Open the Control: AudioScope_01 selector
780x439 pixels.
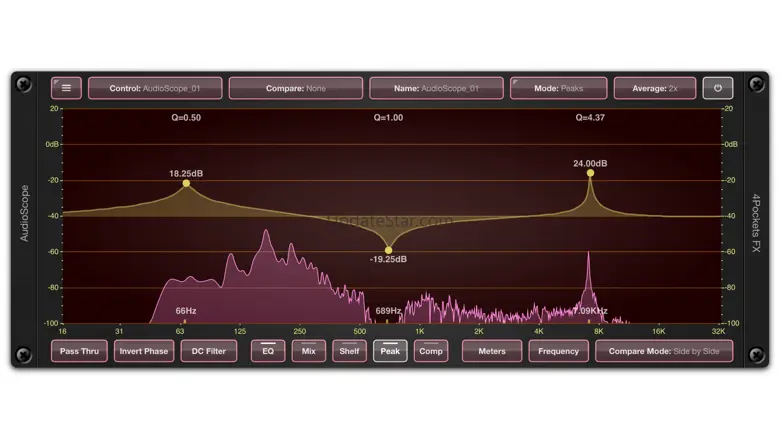[155, 88]
